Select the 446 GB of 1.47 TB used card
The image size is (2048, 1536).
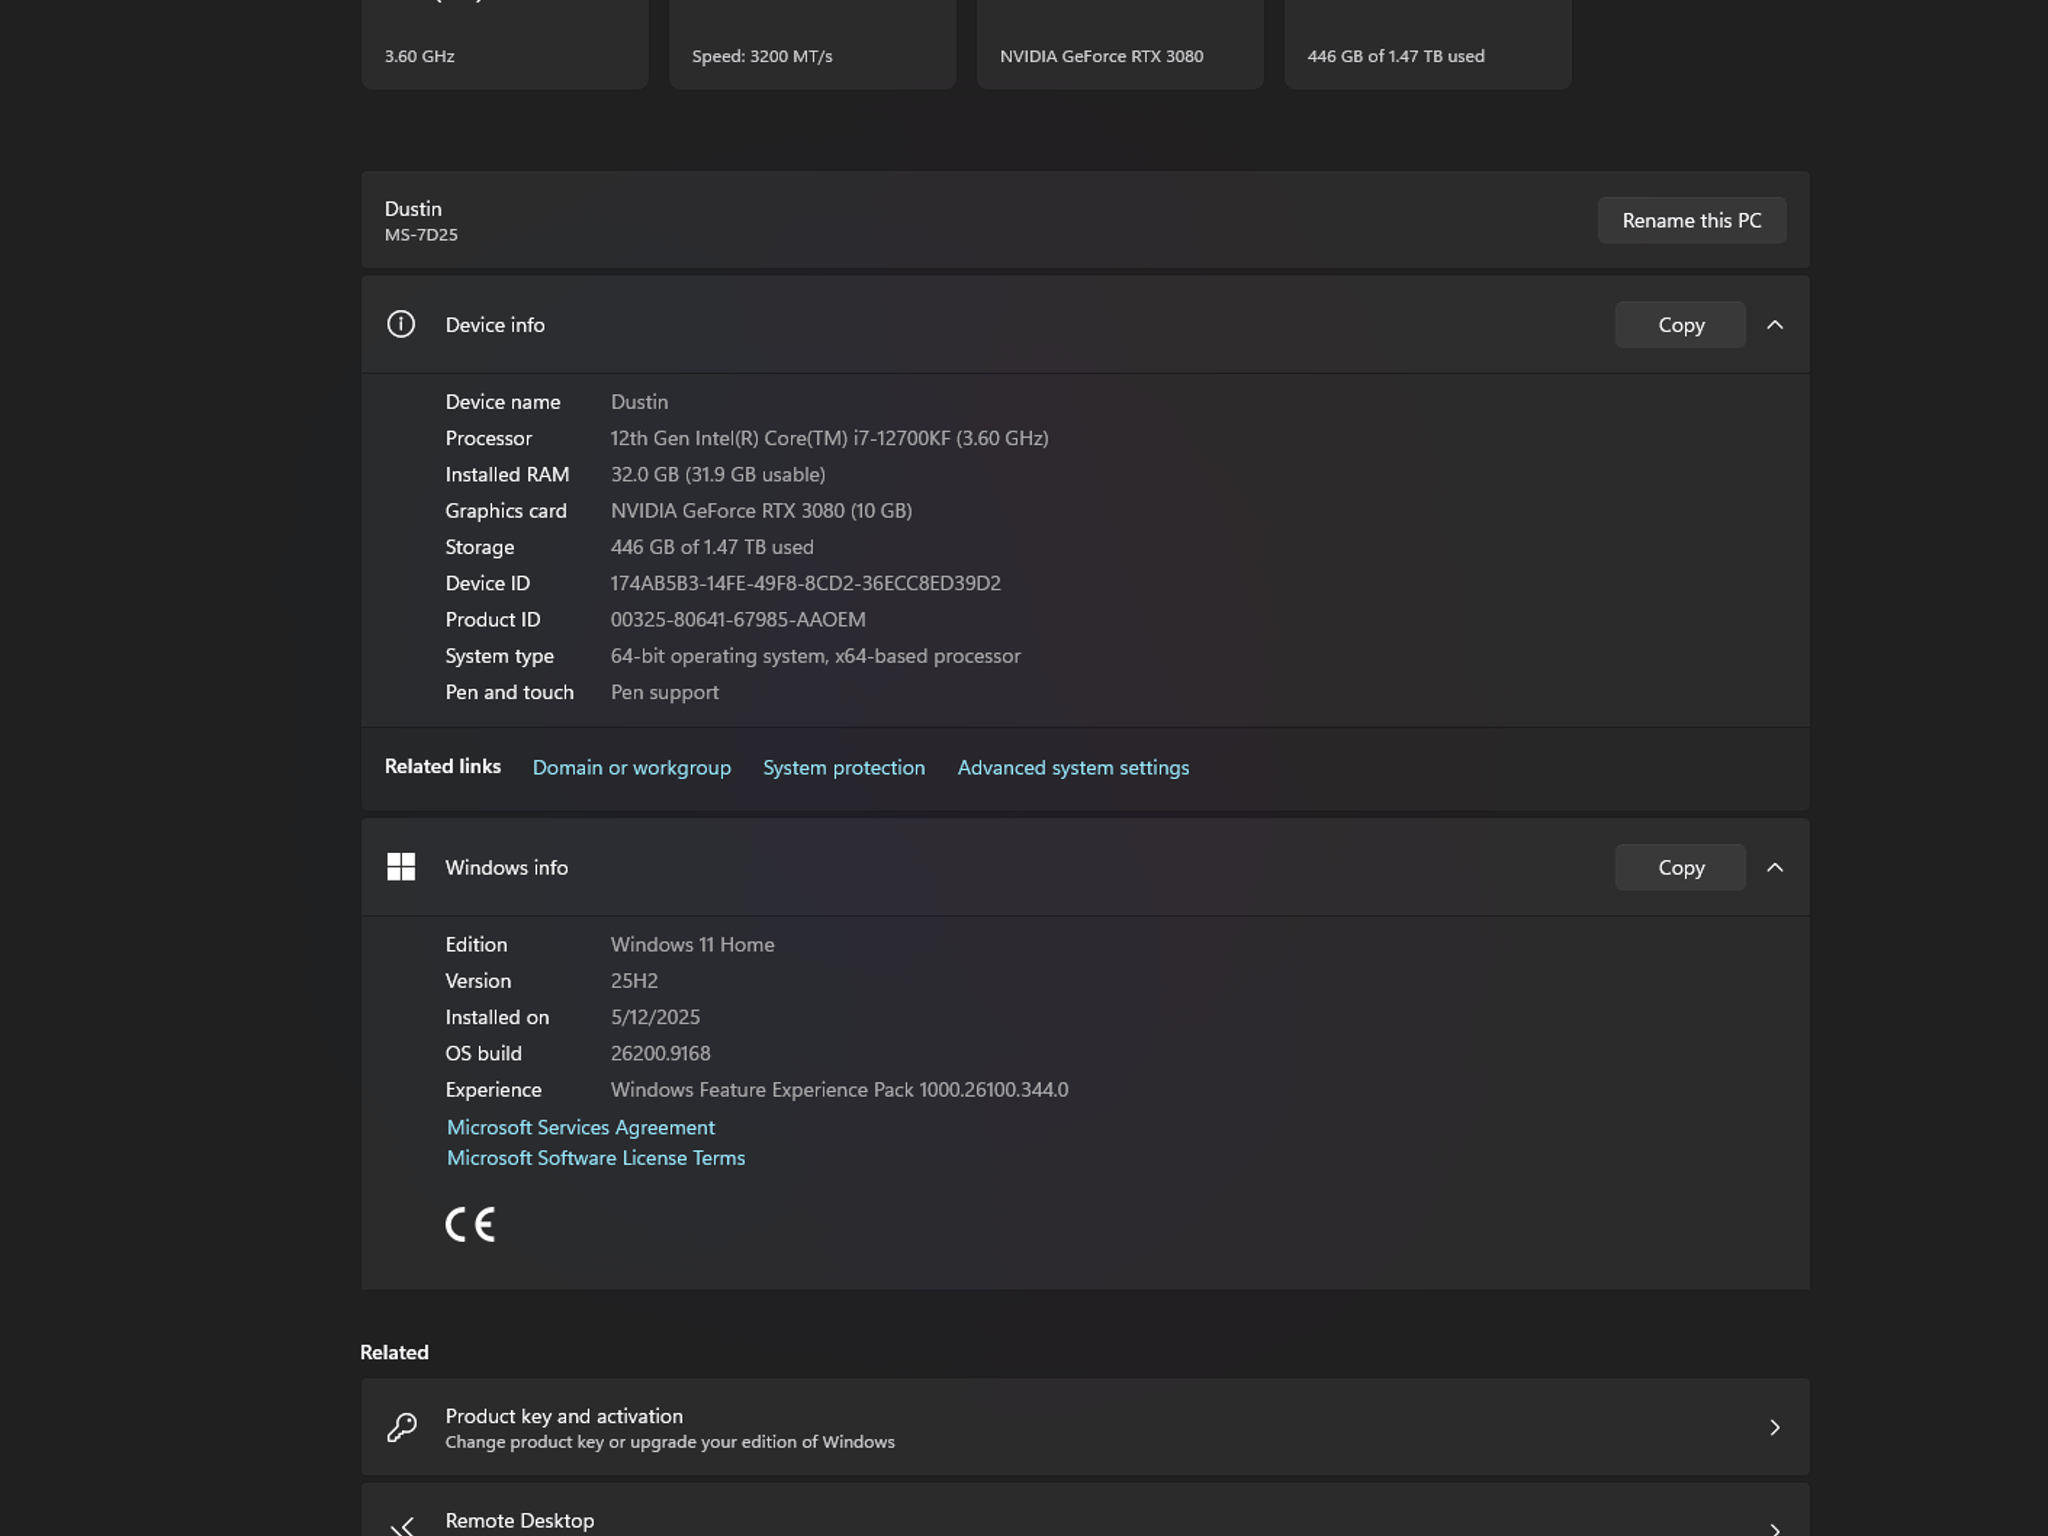1428,44
